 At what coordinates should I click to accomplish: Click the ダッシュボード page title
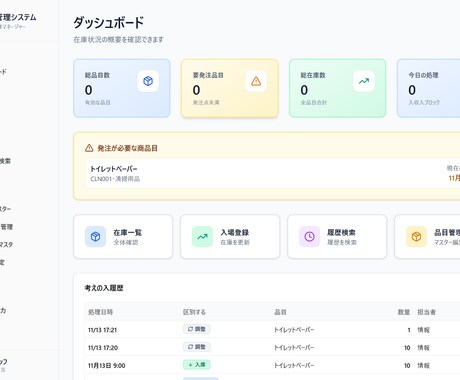109,22
